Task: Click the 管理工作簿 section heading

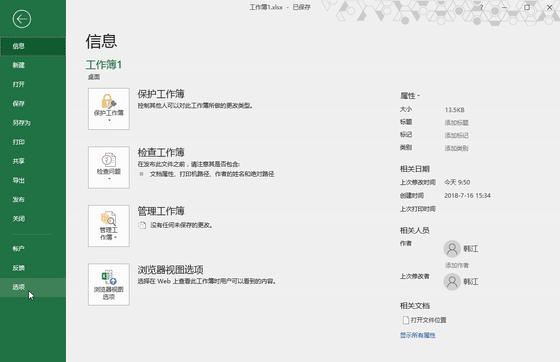Action: [161, 211]
